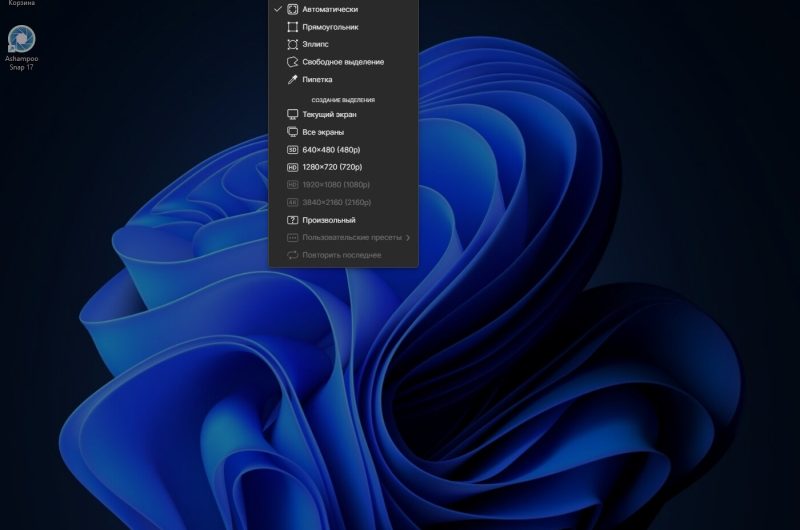Click the repeat icon beside Повторить последнее

click(292, 255)
